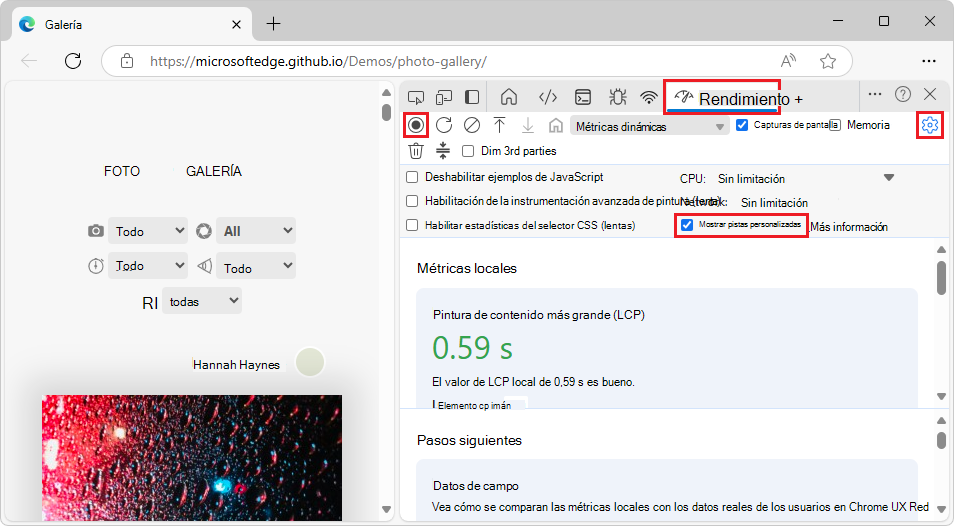The image size is (954, 526).
Task: Check Habilitar estadísticas del selector CSS
Action: (x=412, y=225)
